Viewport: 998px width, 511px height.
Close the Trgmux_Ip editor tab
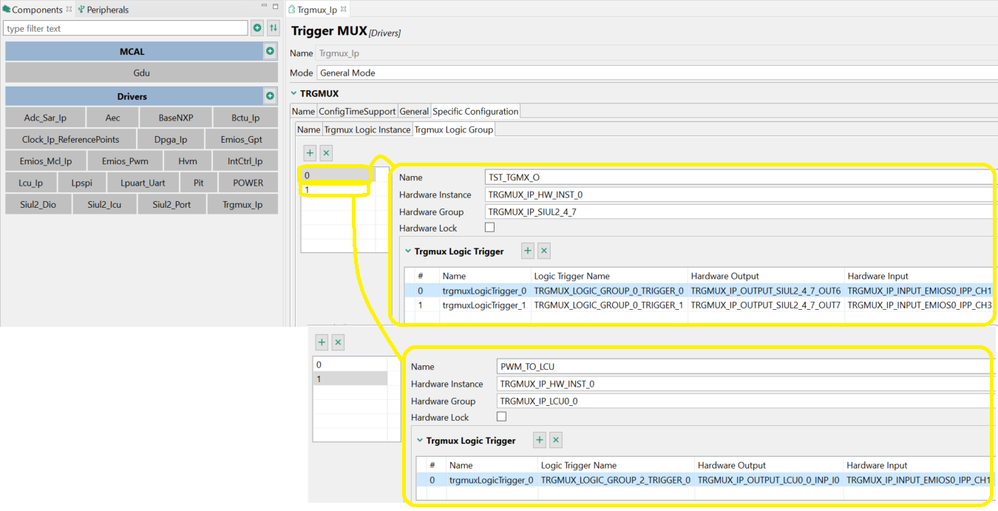pyautogui.click(x=343, y=9)
